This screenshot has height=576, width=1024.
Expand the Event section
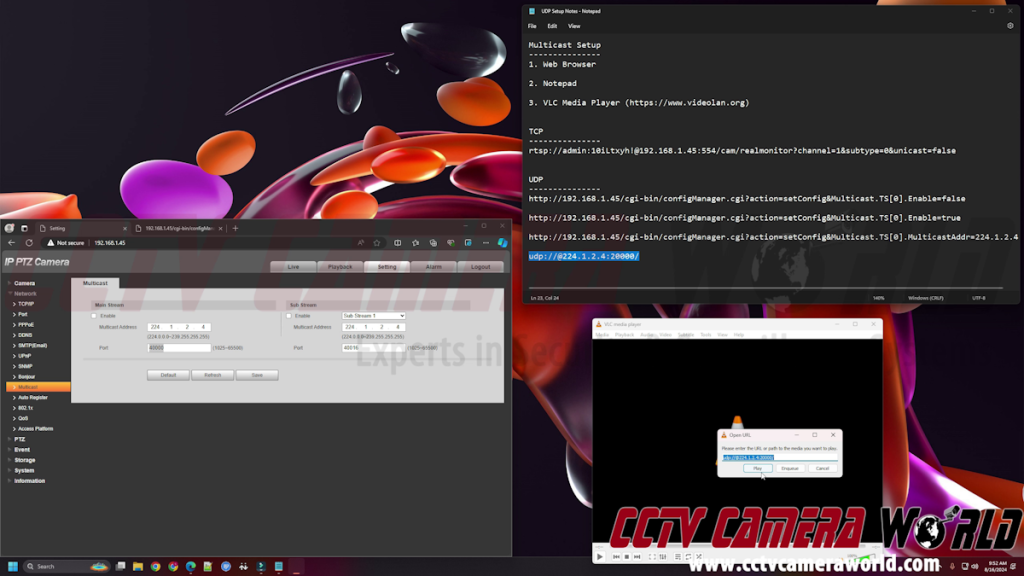[22, 450]
